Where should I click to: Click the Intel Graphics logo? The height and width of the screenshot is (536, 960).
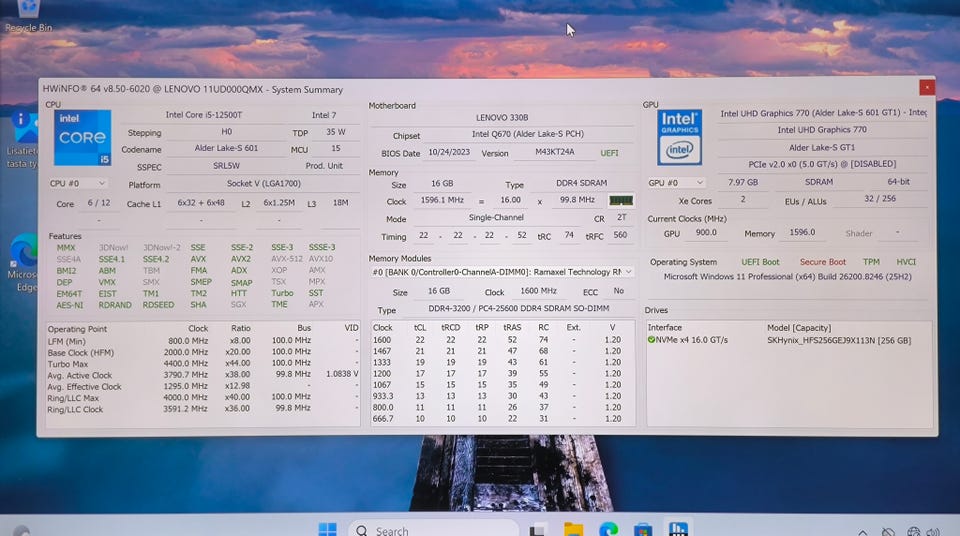click(x=680, y=137)
